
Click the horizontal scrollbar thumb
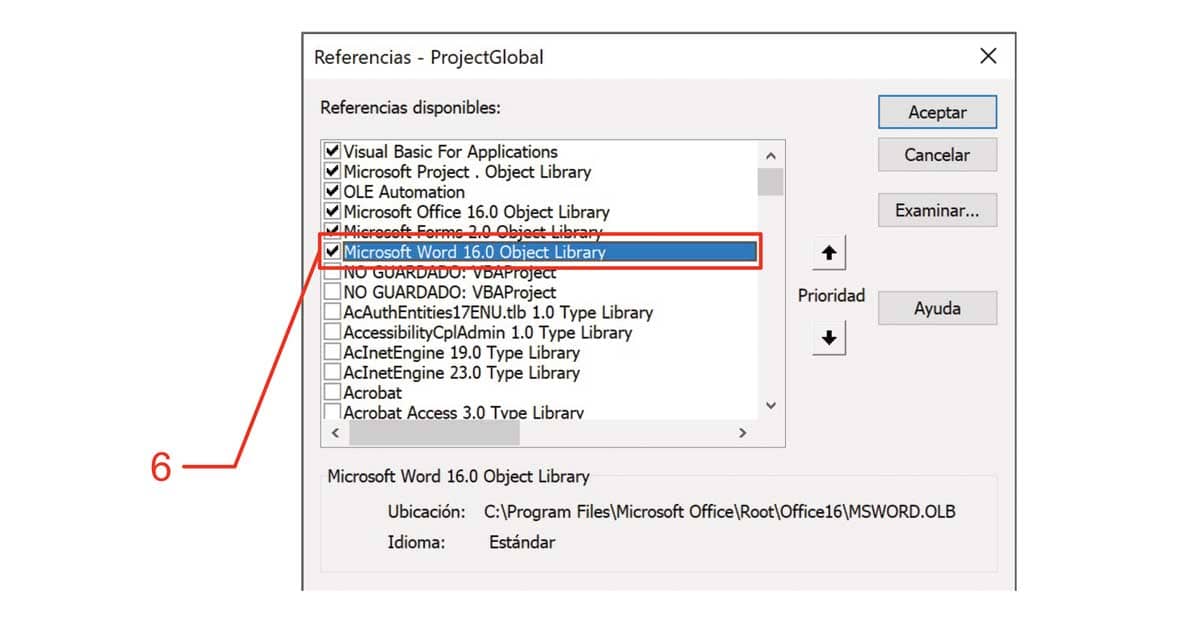[434, 433]
